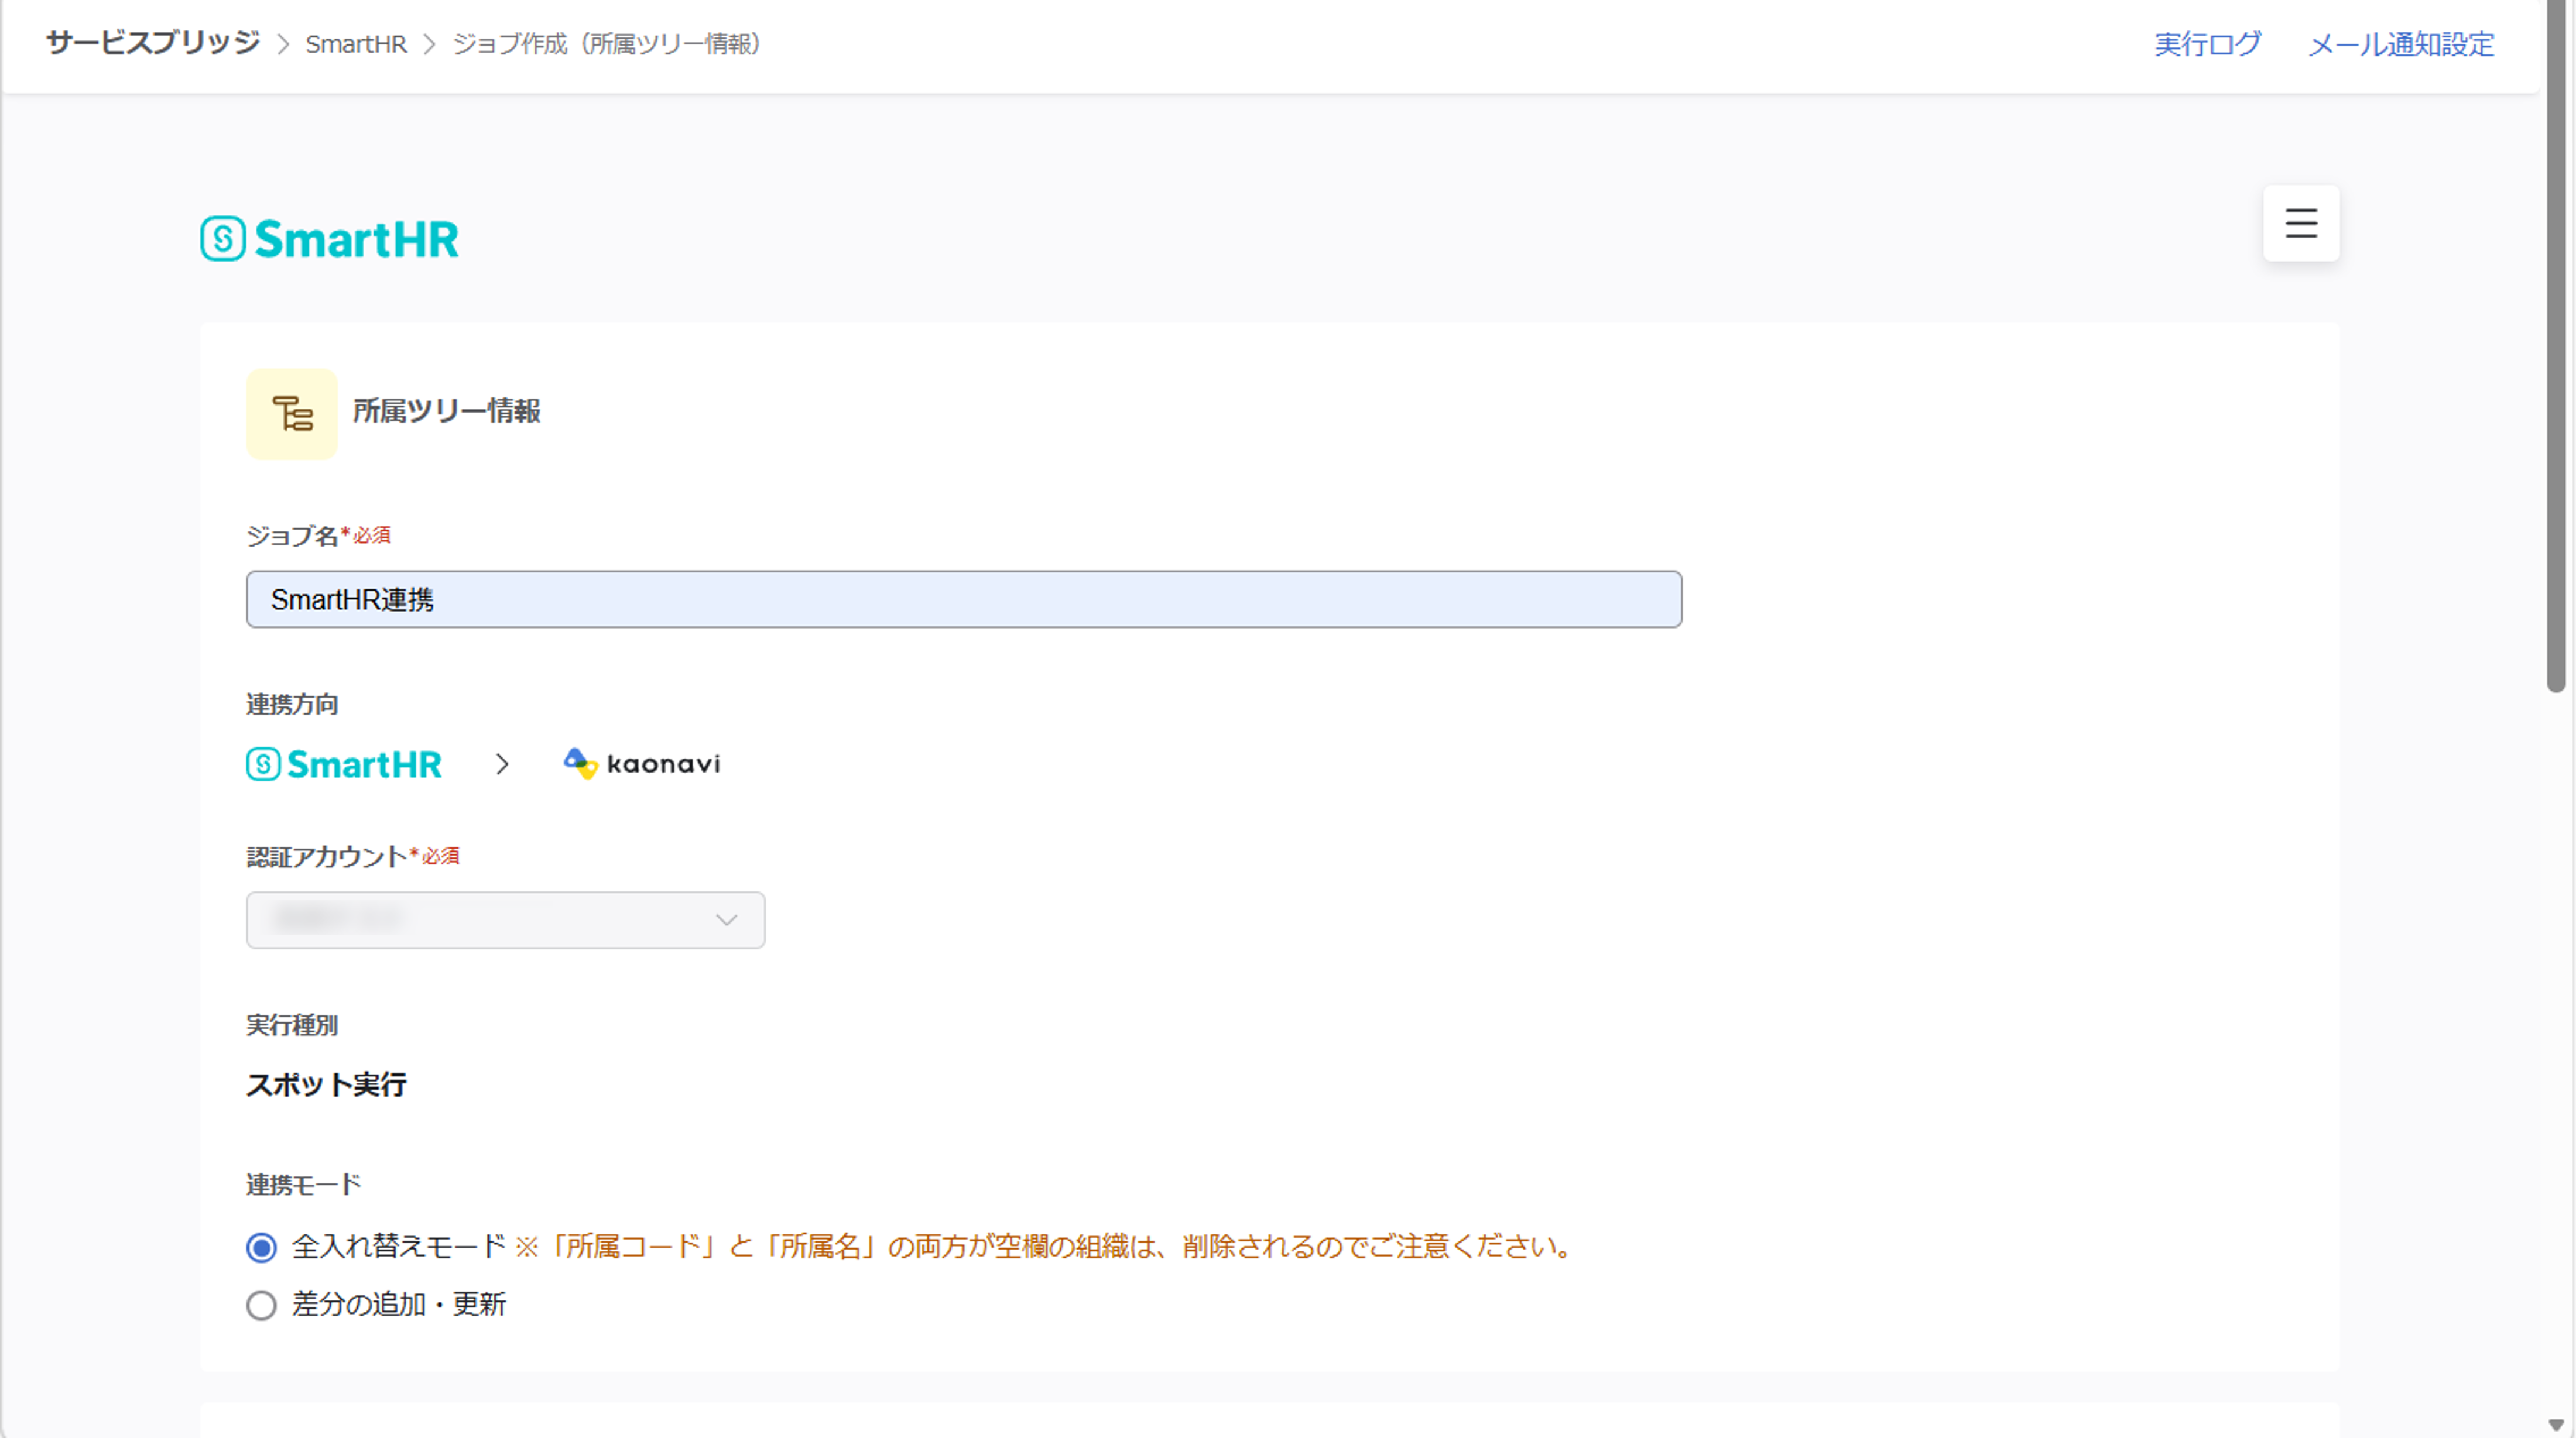Click the SmartHR logo at page top
The image size is (2576, 1438).
pos(329,239)
